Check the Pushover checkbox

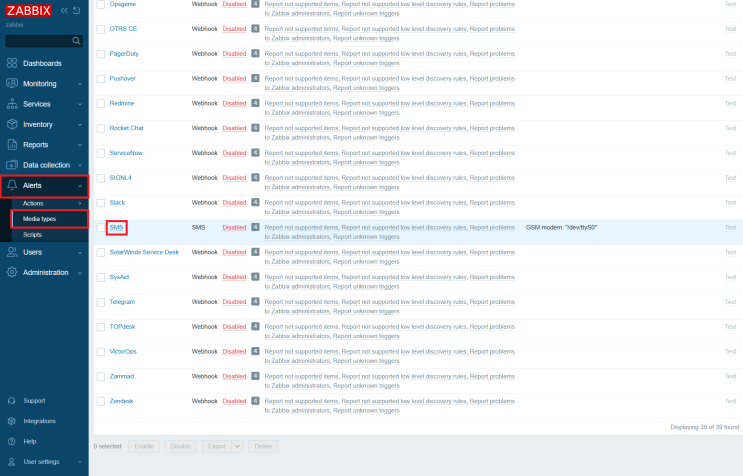click(x=100, y=79)
